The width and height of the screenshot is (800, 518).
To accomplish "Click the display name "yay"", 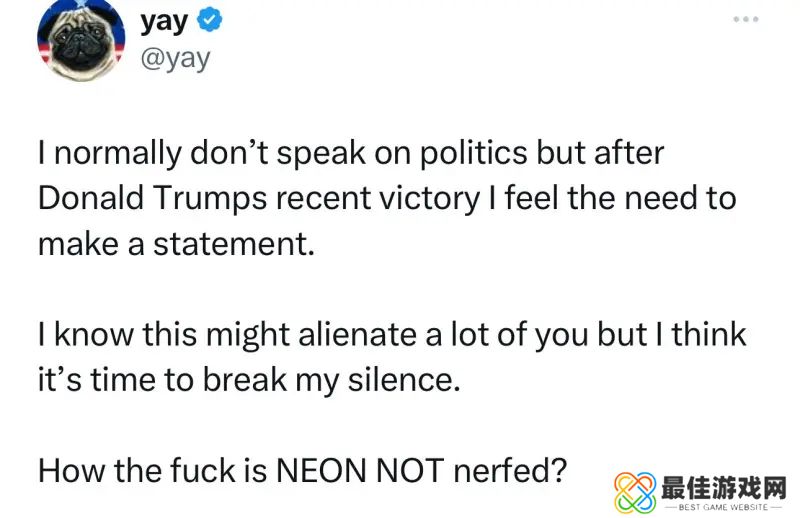I will 164,20.
